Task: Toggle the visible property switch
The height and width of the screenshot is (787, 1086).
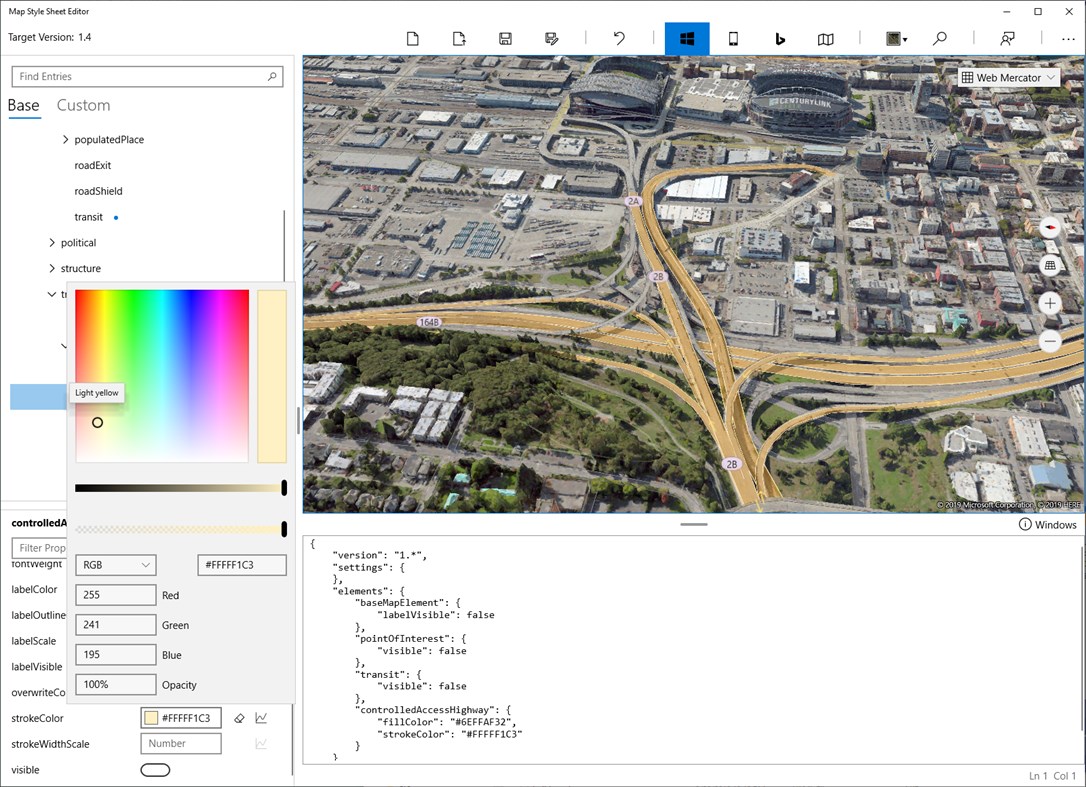Action: (155, 770)
